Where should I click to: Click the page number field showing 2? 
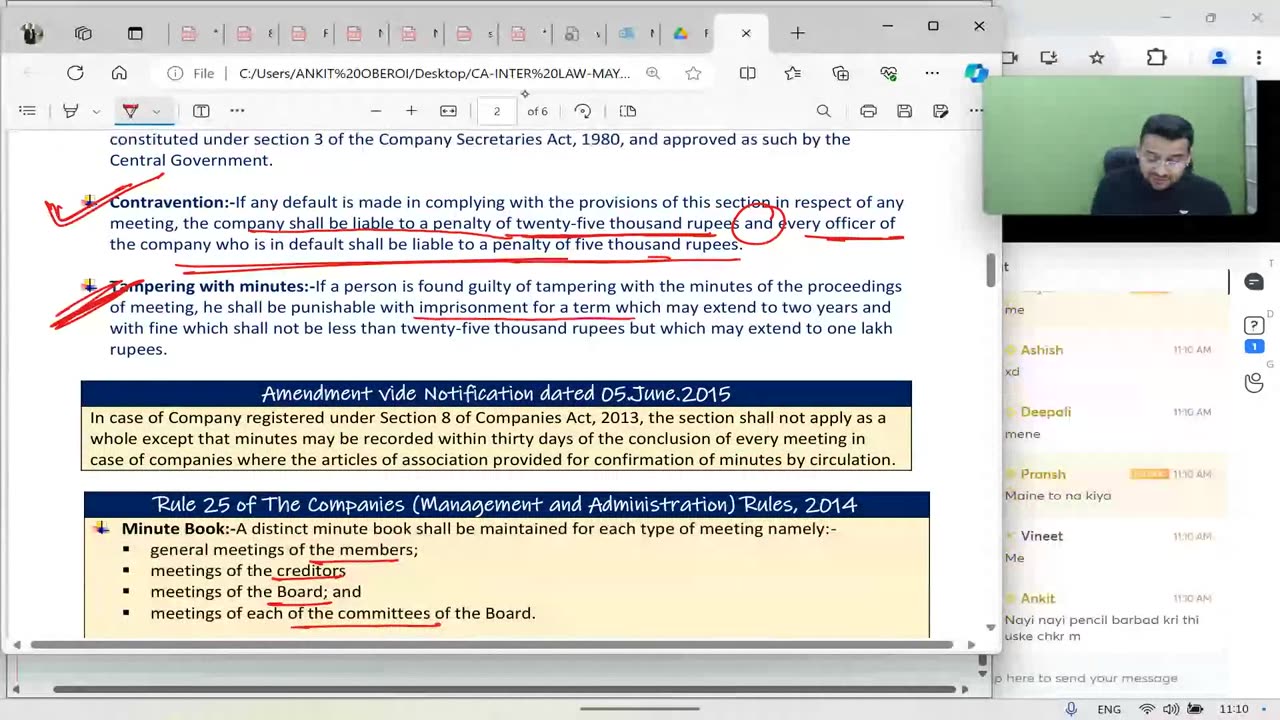pyautogui.click(x=497, y=111)
